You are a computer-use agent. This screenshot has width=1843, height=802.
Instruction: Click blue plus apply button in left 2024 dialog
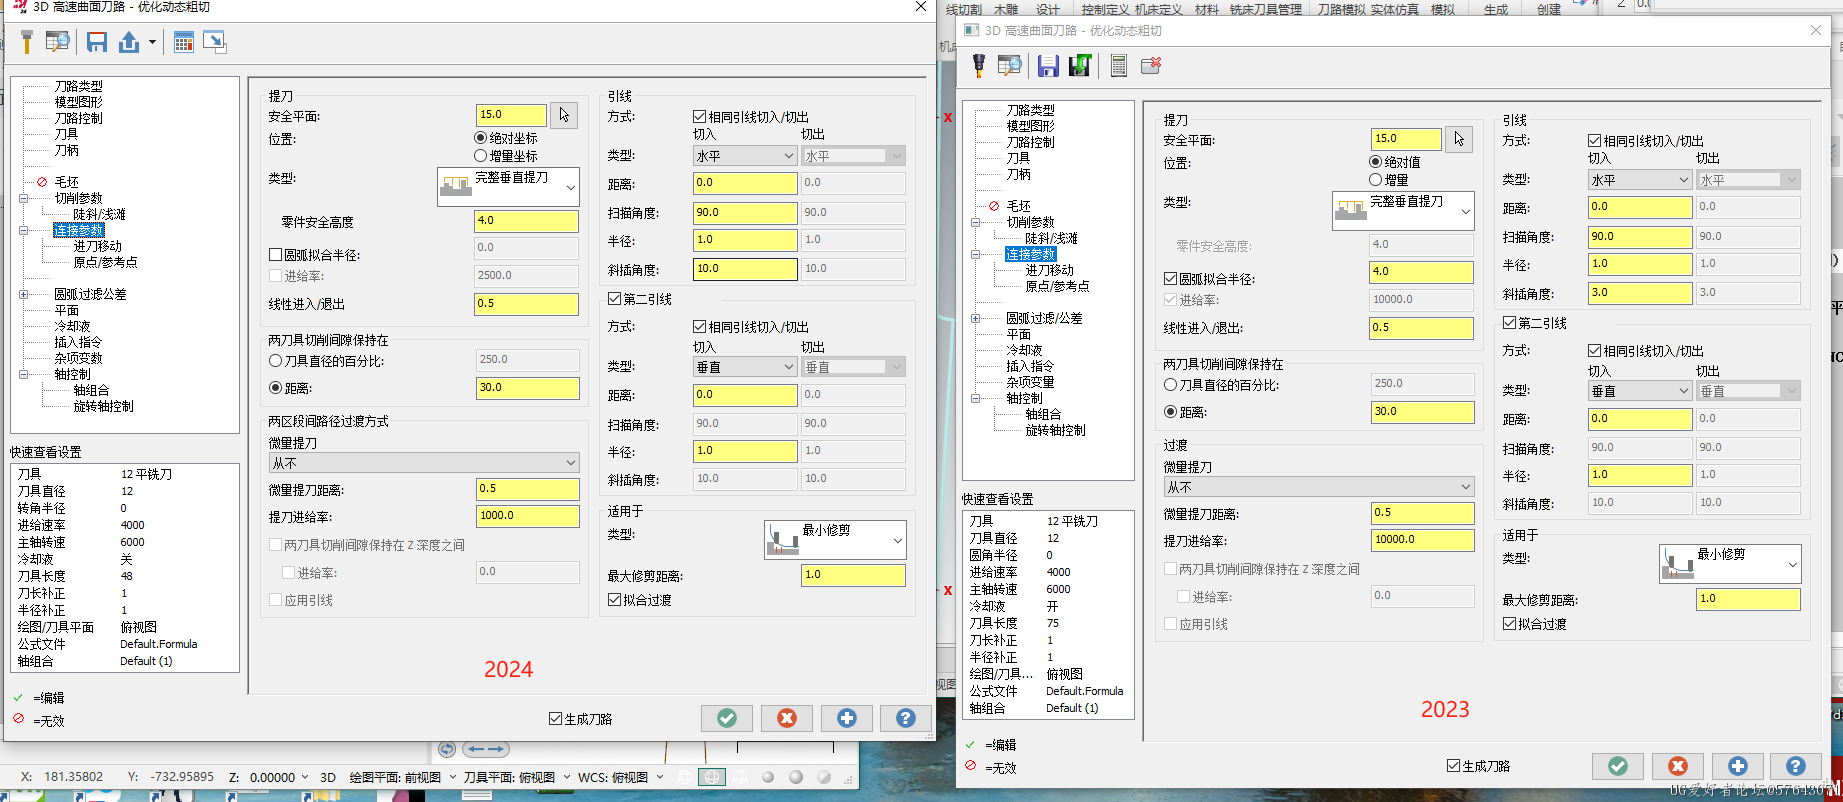tap(847, 718)
